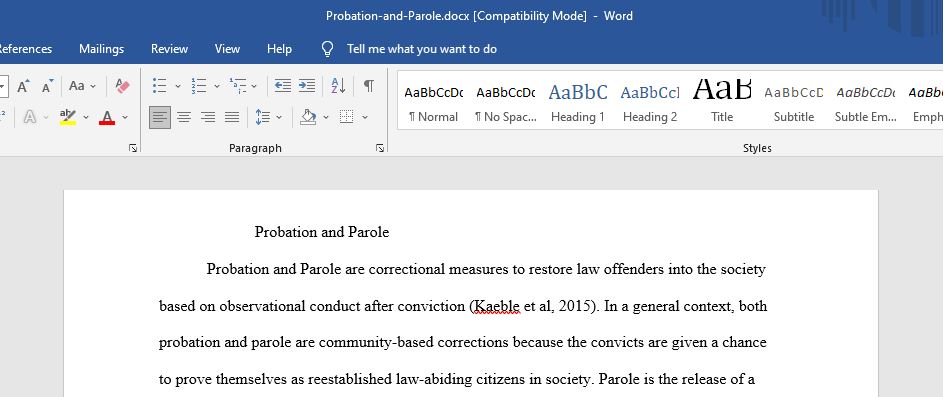Toggle Align Left alignment

point(160,117)
